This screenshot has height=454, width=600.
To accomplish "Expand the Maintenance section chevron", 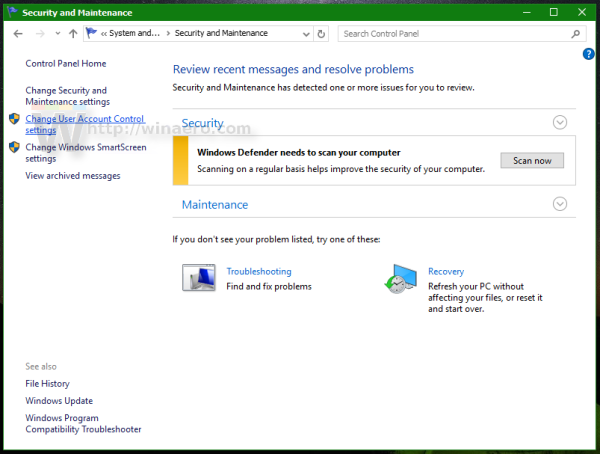I will (x=560, y=204).
